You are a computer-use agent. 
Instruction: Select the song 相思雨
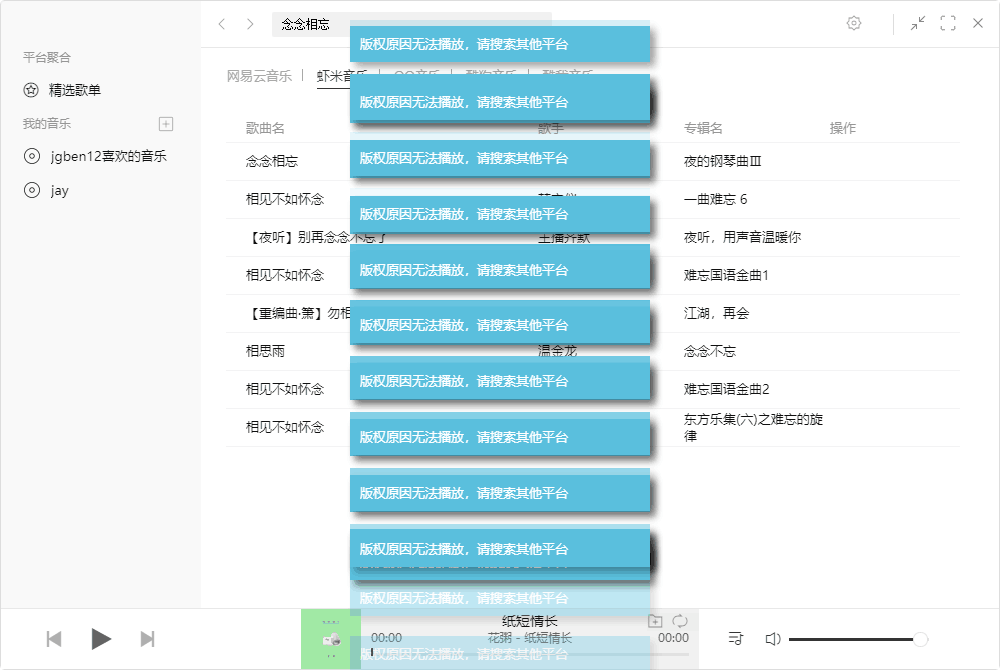[265, 351]
